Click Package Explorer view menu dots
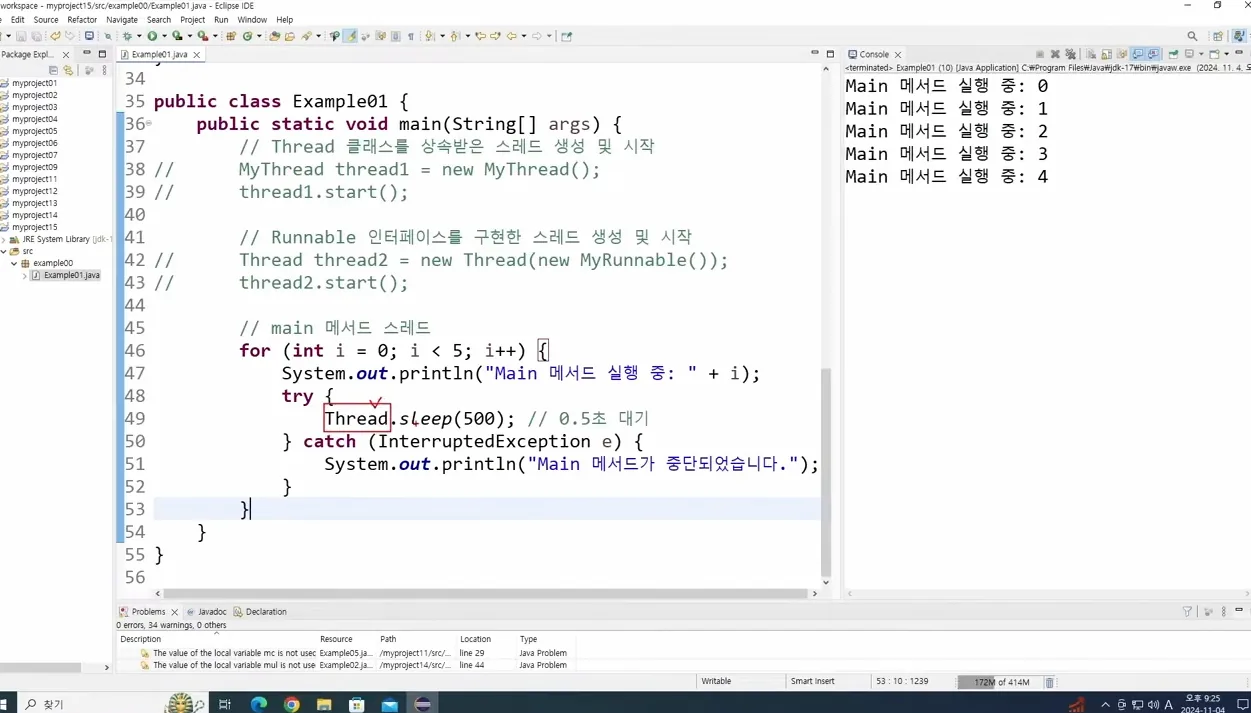This screenshot has width=1251, height=713. [x=104, y=70]
